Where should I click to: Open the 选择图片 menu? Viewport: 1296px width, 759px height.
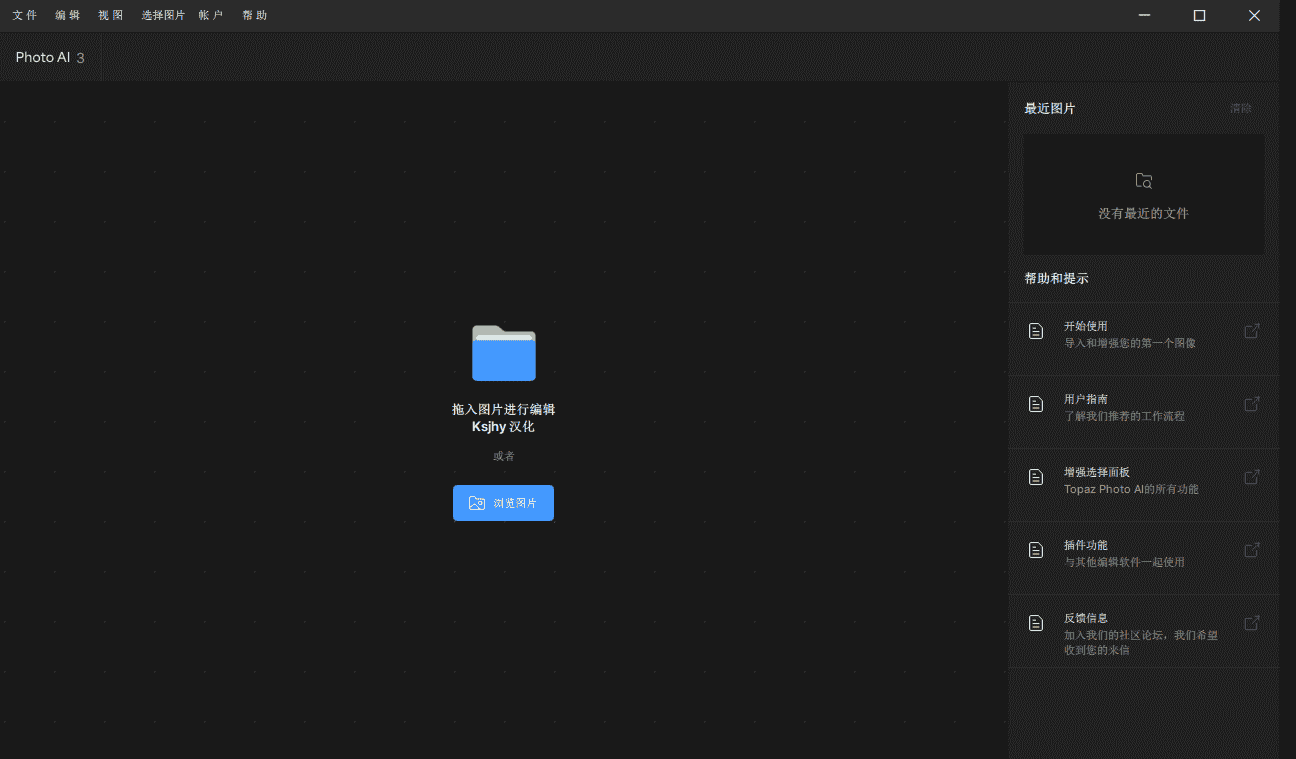pos(163,15)
